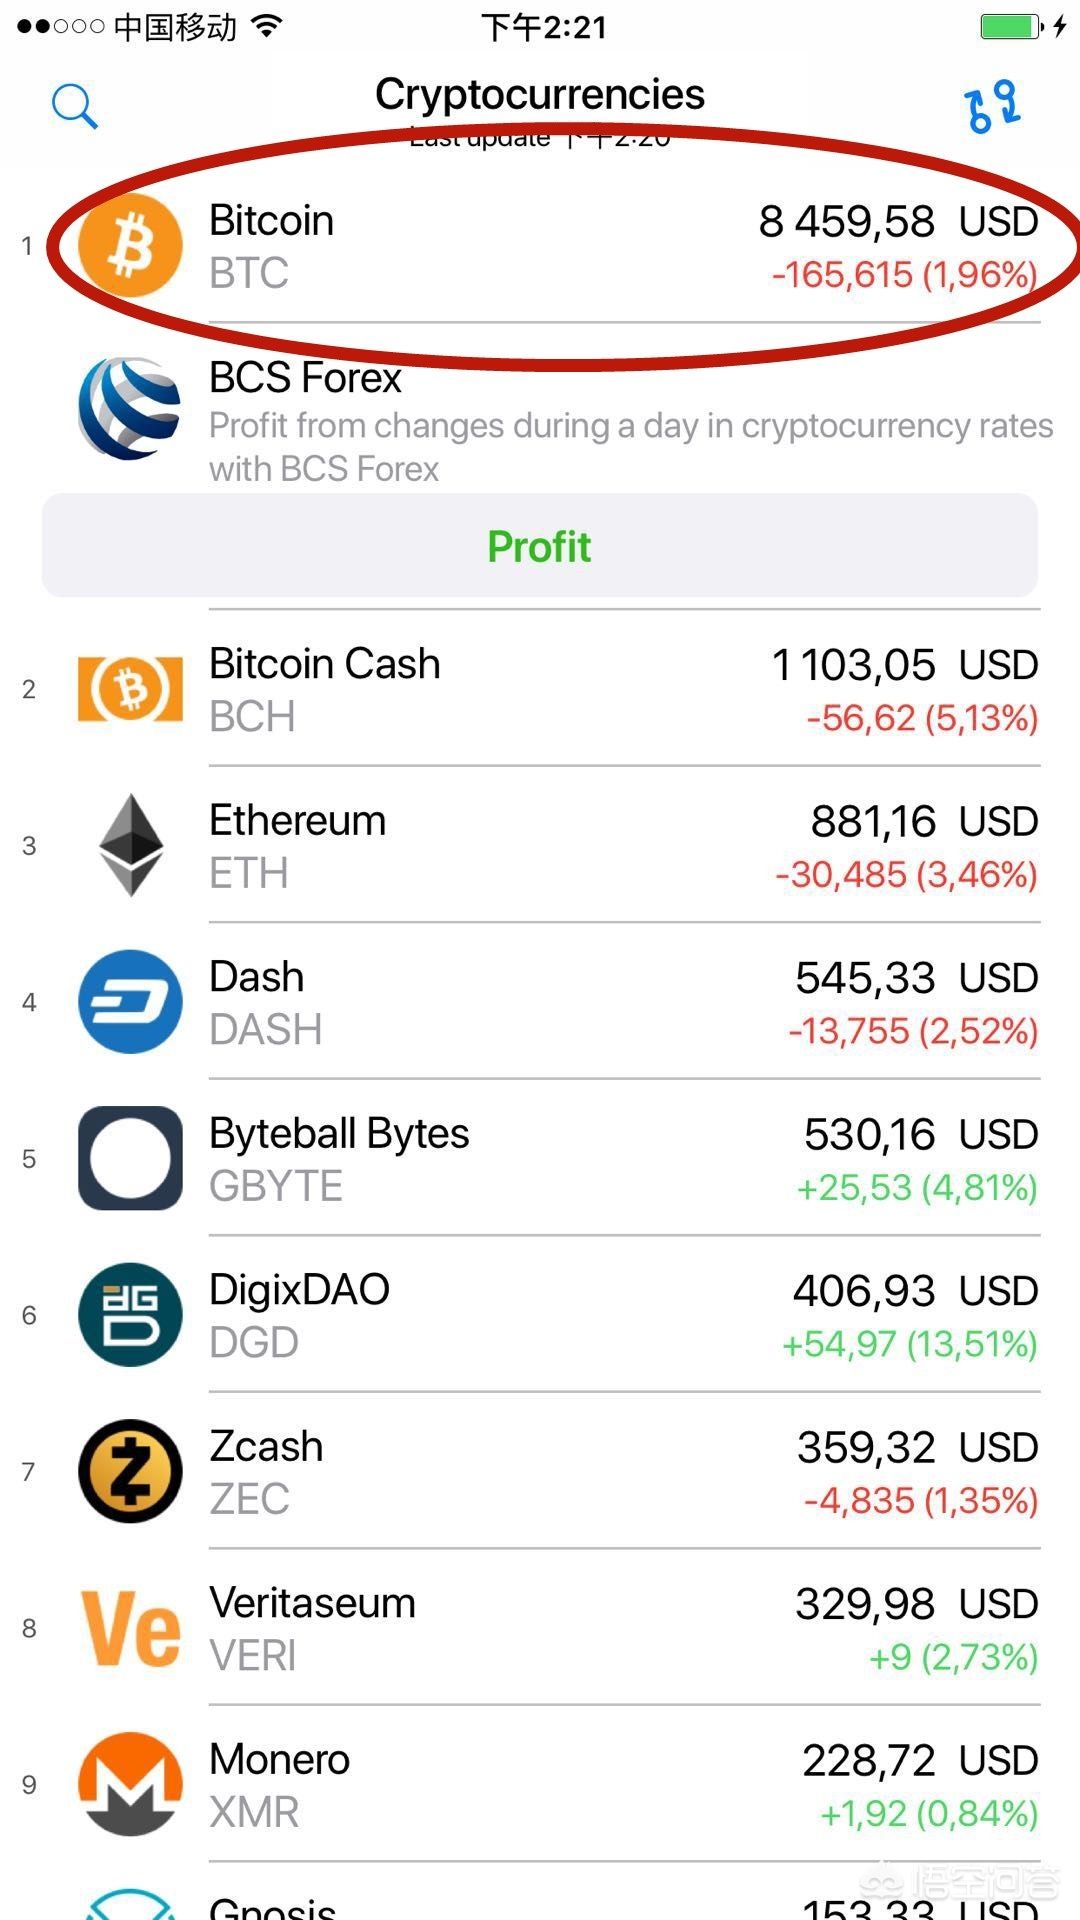This screenshot has width=1080, height=1920.
Task: Select Bitcoin price 8 459,58 USD
Action: click(897, 221)
